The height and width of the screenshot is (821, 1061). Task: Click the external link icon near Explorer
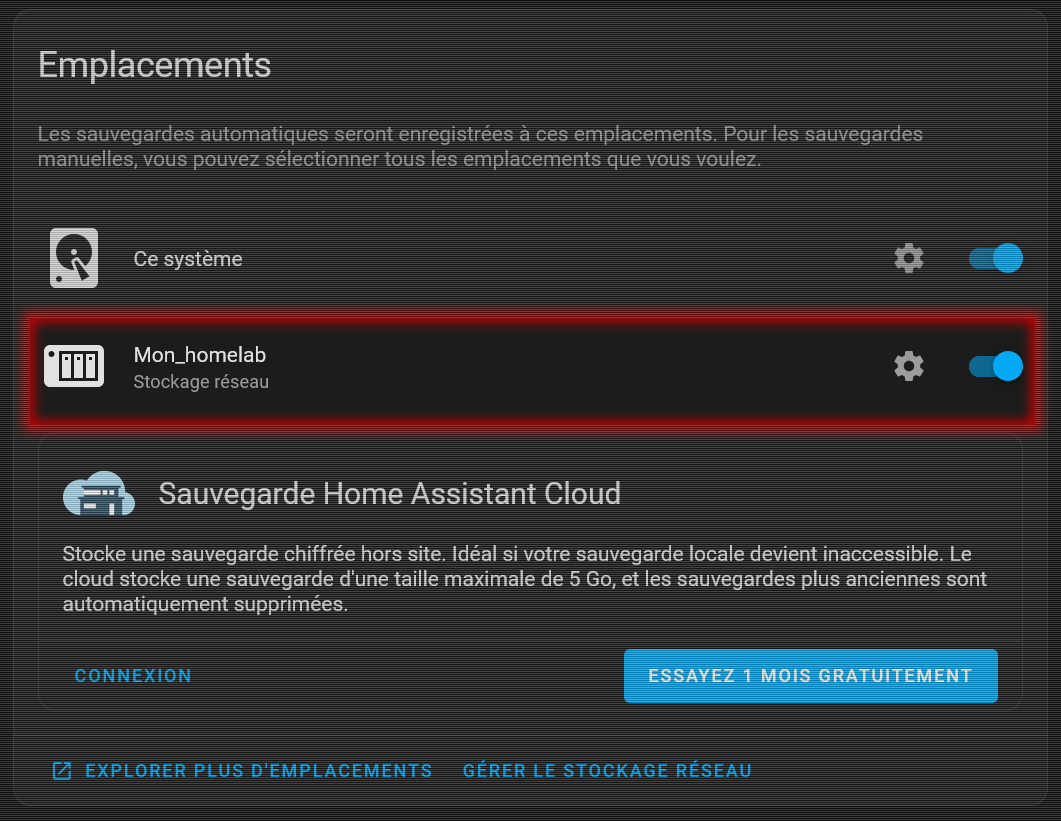(62, 771)
